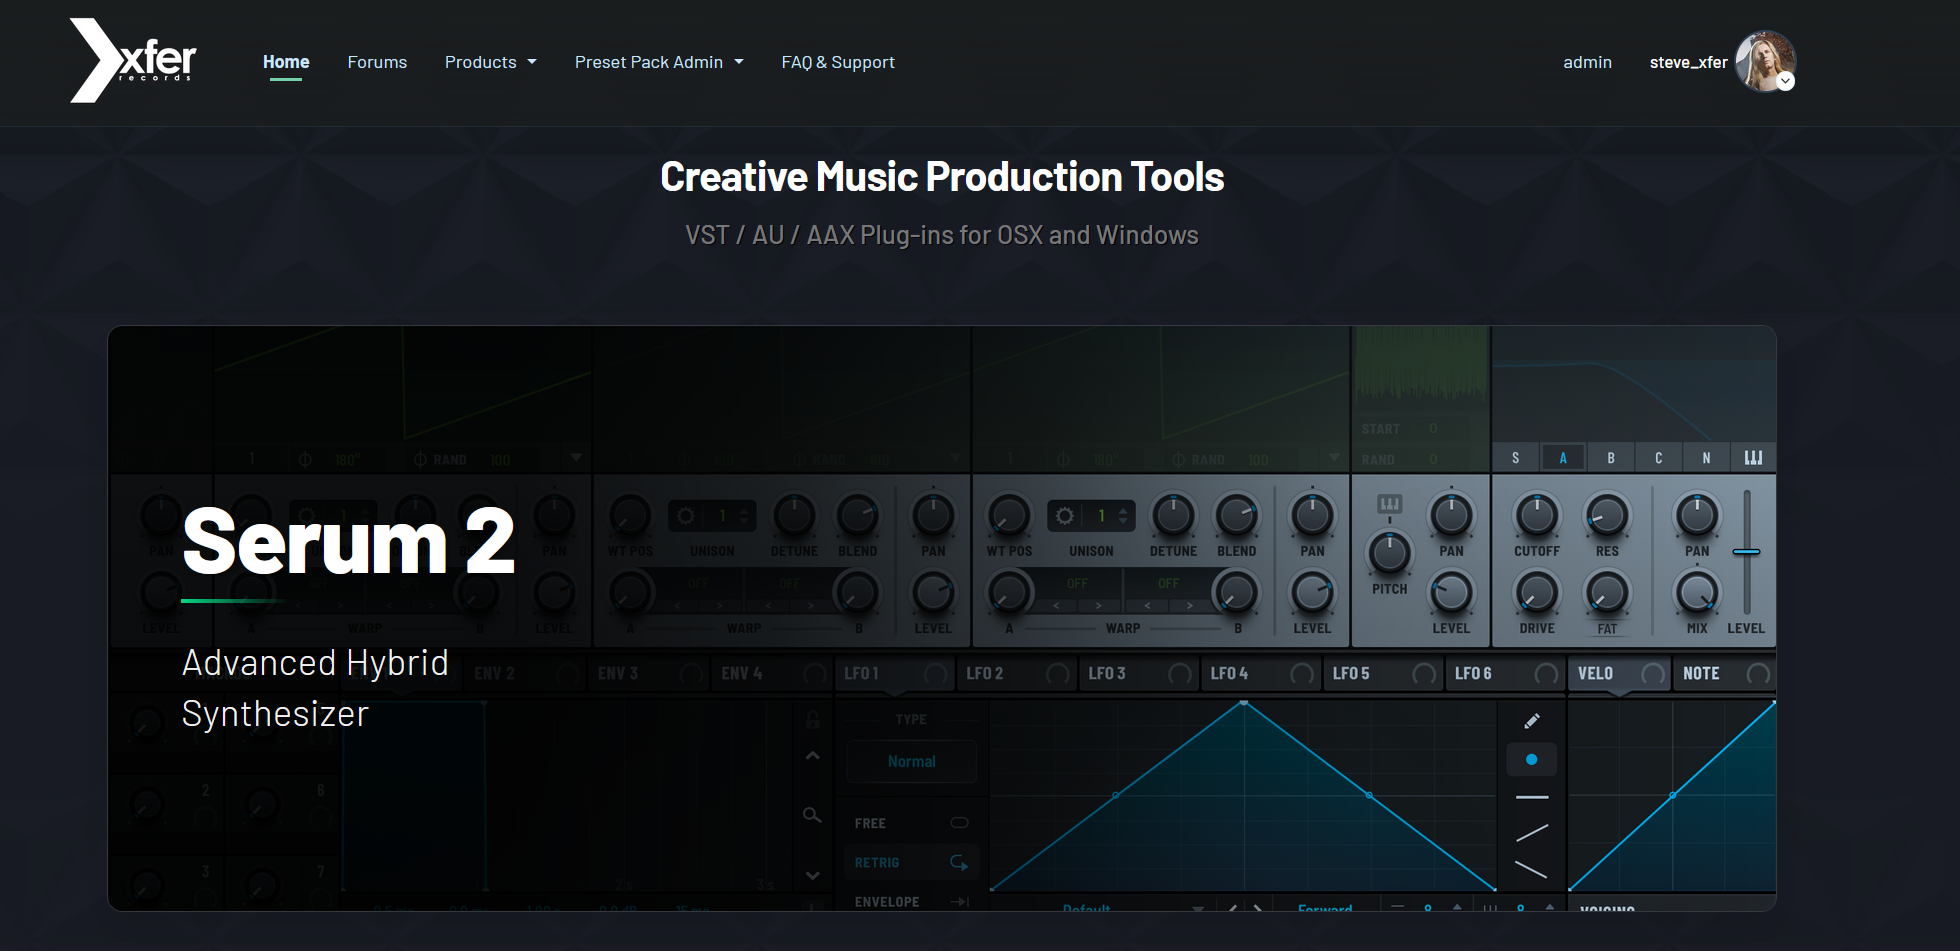The image size is (1960, 951).
Task: Expand the Preset Pack Admin dropdown
Action: click(659, 62)
